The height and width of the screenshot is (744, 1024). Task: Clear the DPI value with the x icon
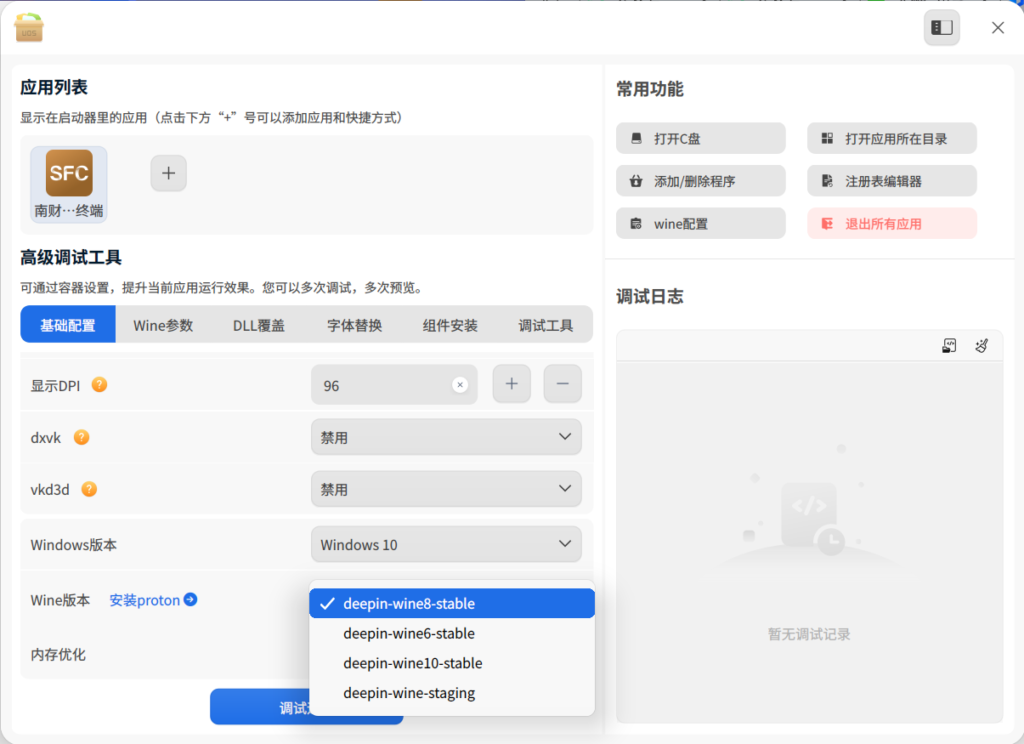click(x=460, y=385)
